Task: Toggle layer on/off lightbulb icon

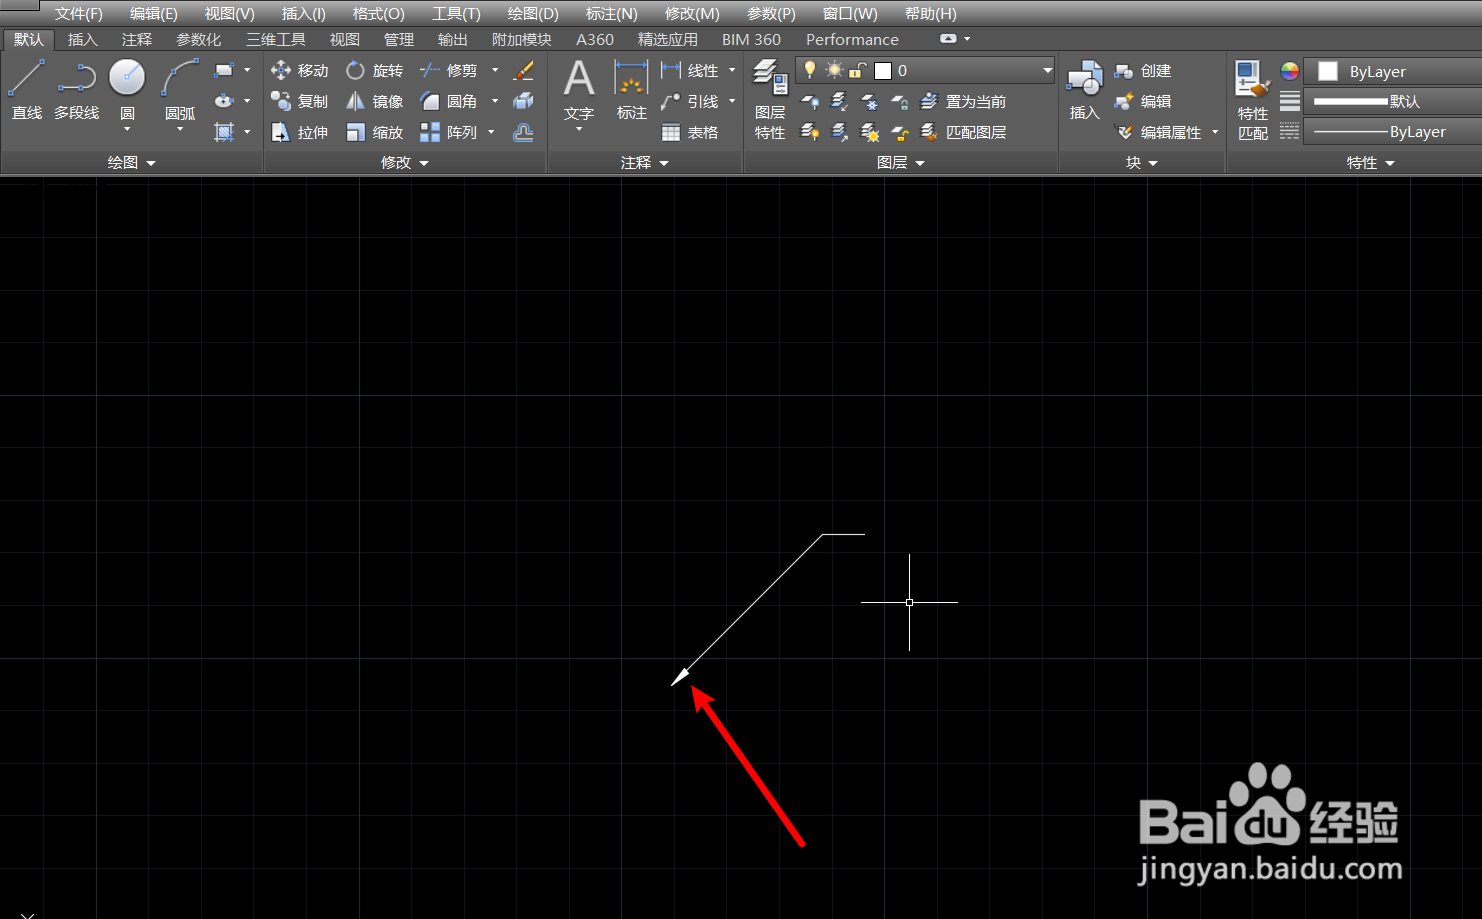Action: [810, 70]
